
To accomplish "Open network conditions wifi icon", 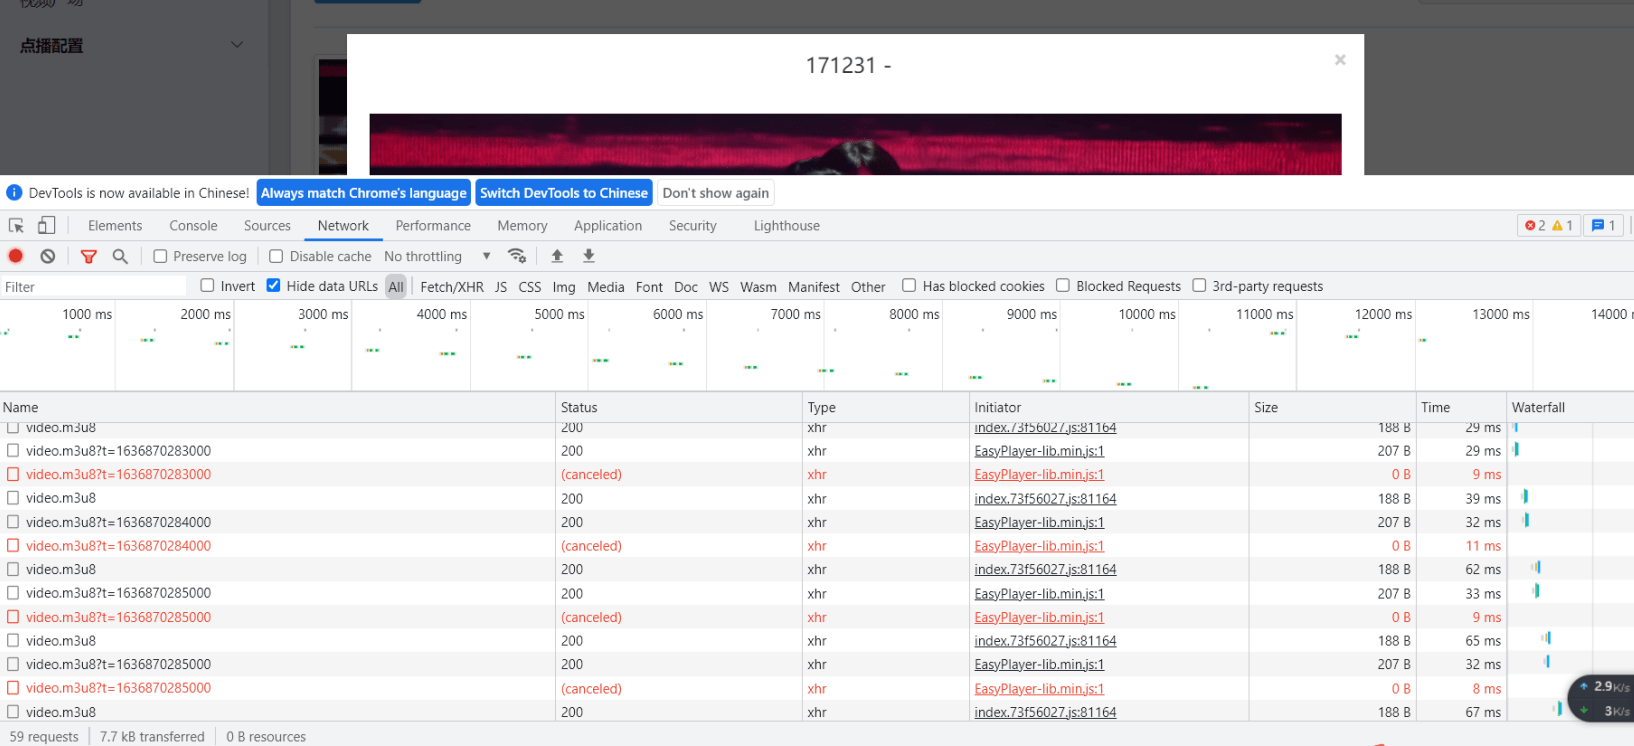I will click(516, 256).
